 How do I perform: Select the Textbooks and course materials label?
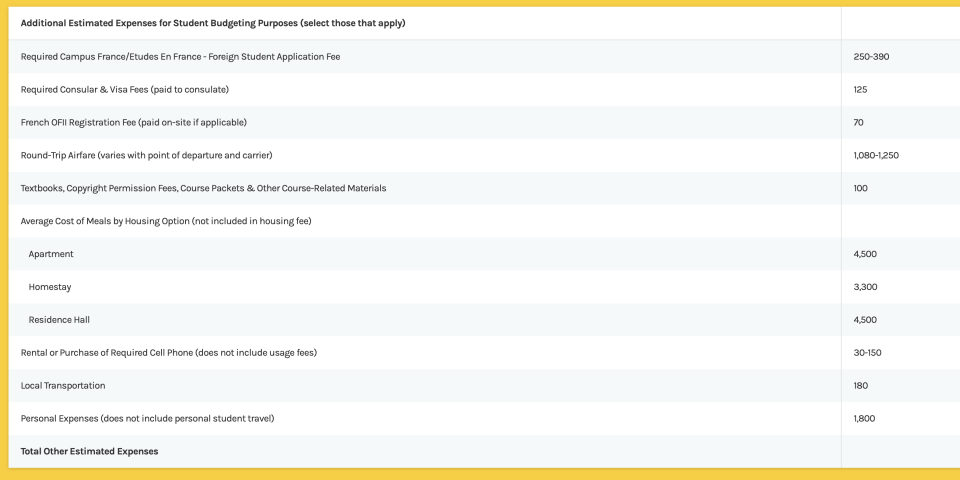pyautogui.click(x=203, y=188)
